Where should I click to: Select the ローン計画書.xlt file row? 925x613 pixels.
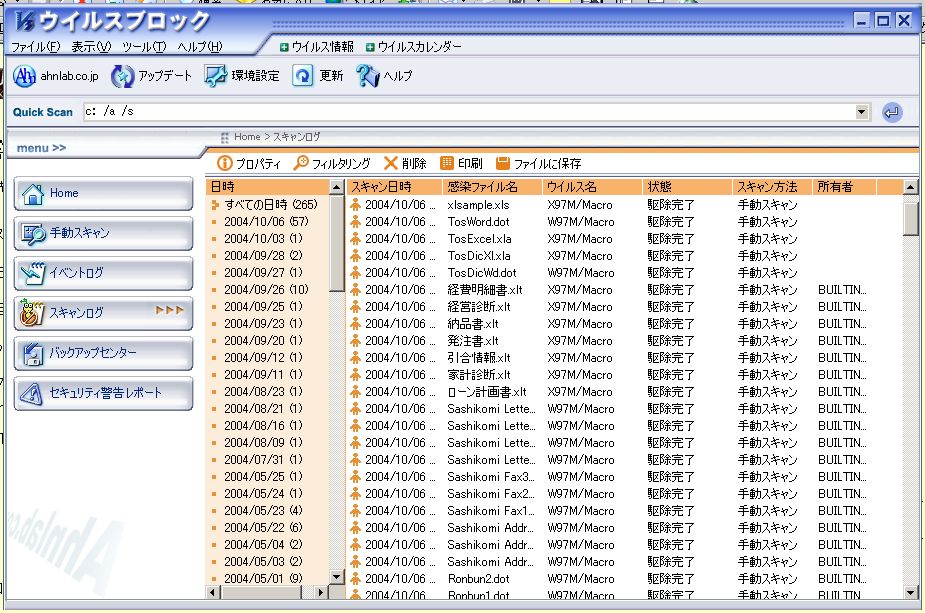click(624, 392)
